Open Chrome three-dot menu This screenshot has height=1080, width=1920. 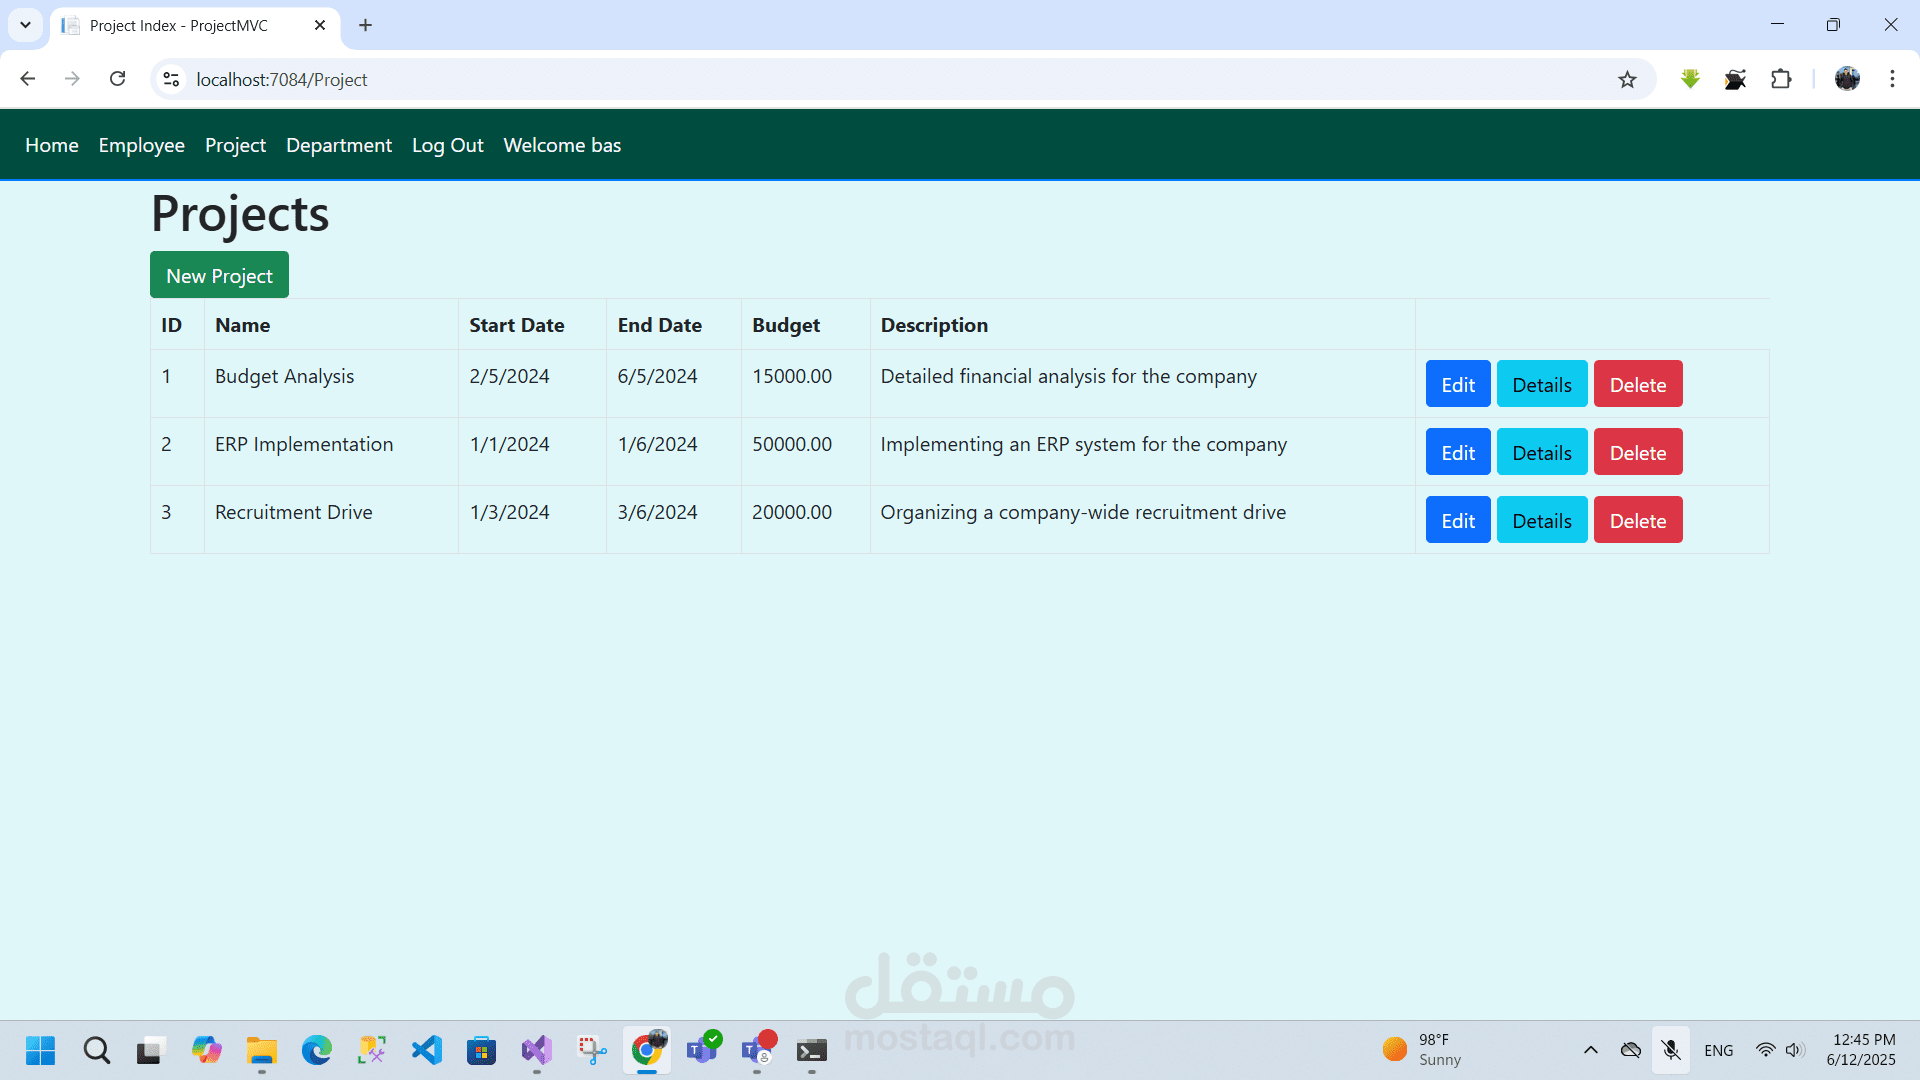[1892, 79]
